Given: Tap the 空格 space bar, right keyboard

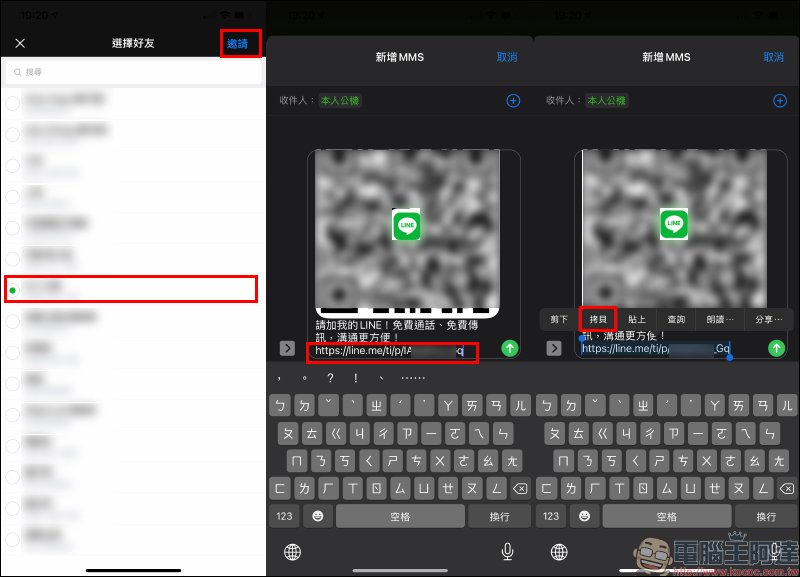Looking at the screenshot, I should click(667, 516).
